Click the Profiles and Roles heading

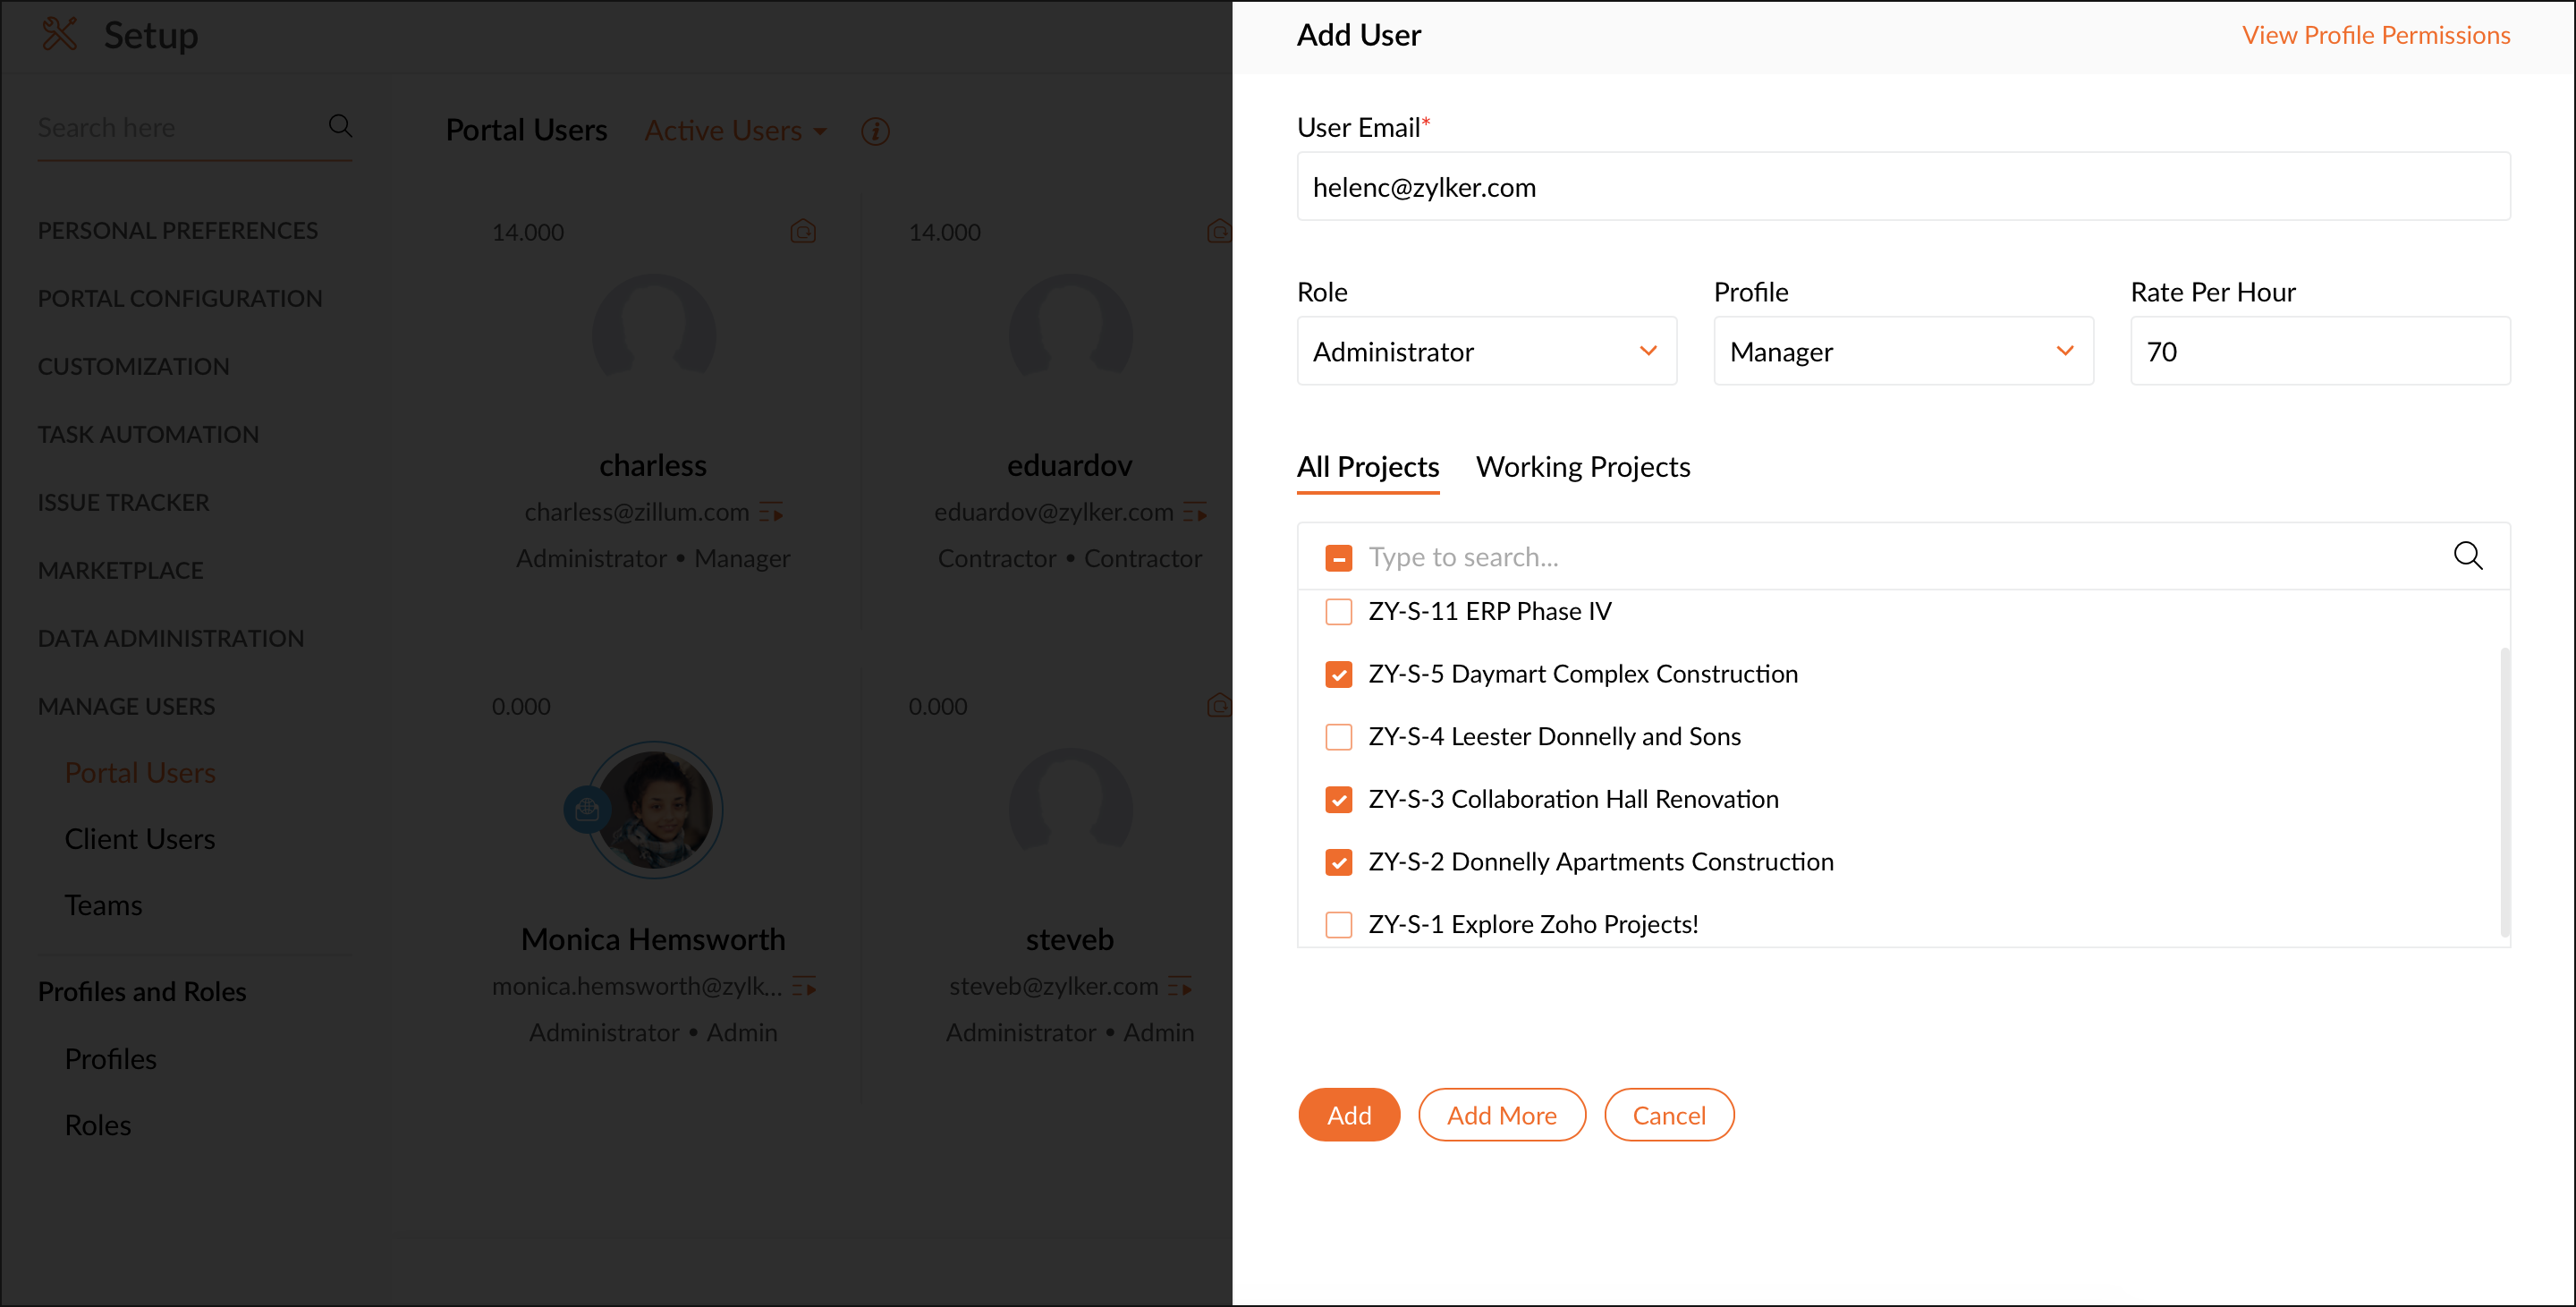pos(142,992)
